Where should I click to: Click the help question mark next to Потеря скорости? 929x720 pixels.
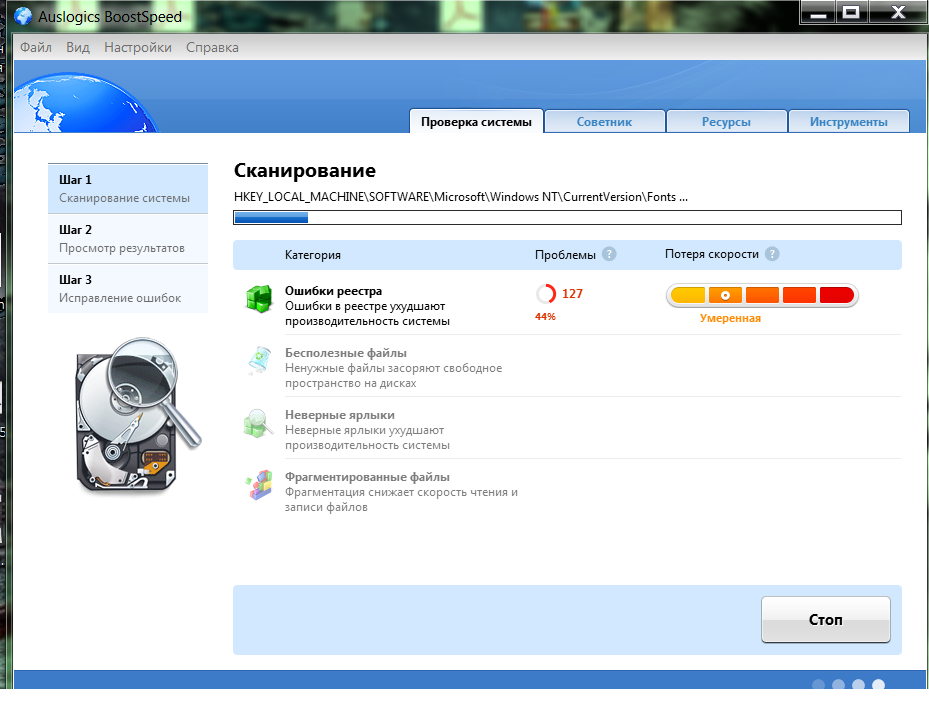772,254
